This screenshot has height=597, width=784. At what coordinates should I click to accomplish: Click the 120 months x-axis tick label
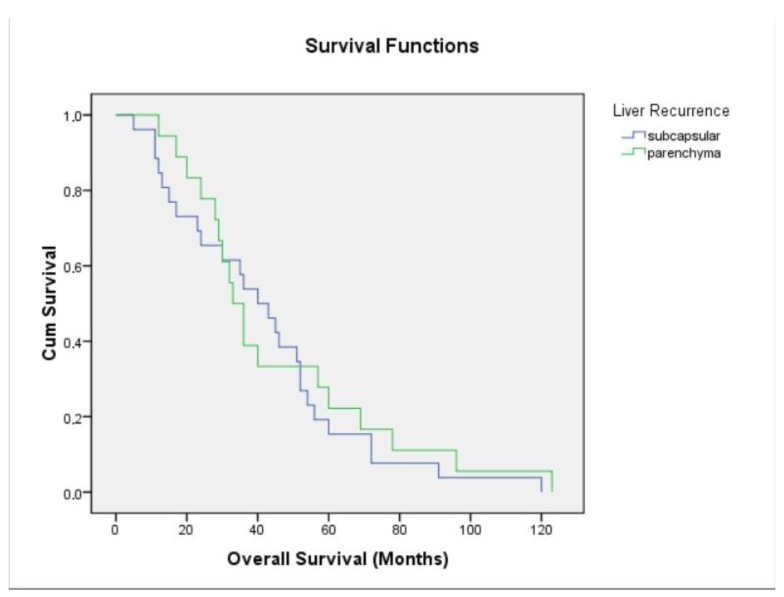click(541, 530)
